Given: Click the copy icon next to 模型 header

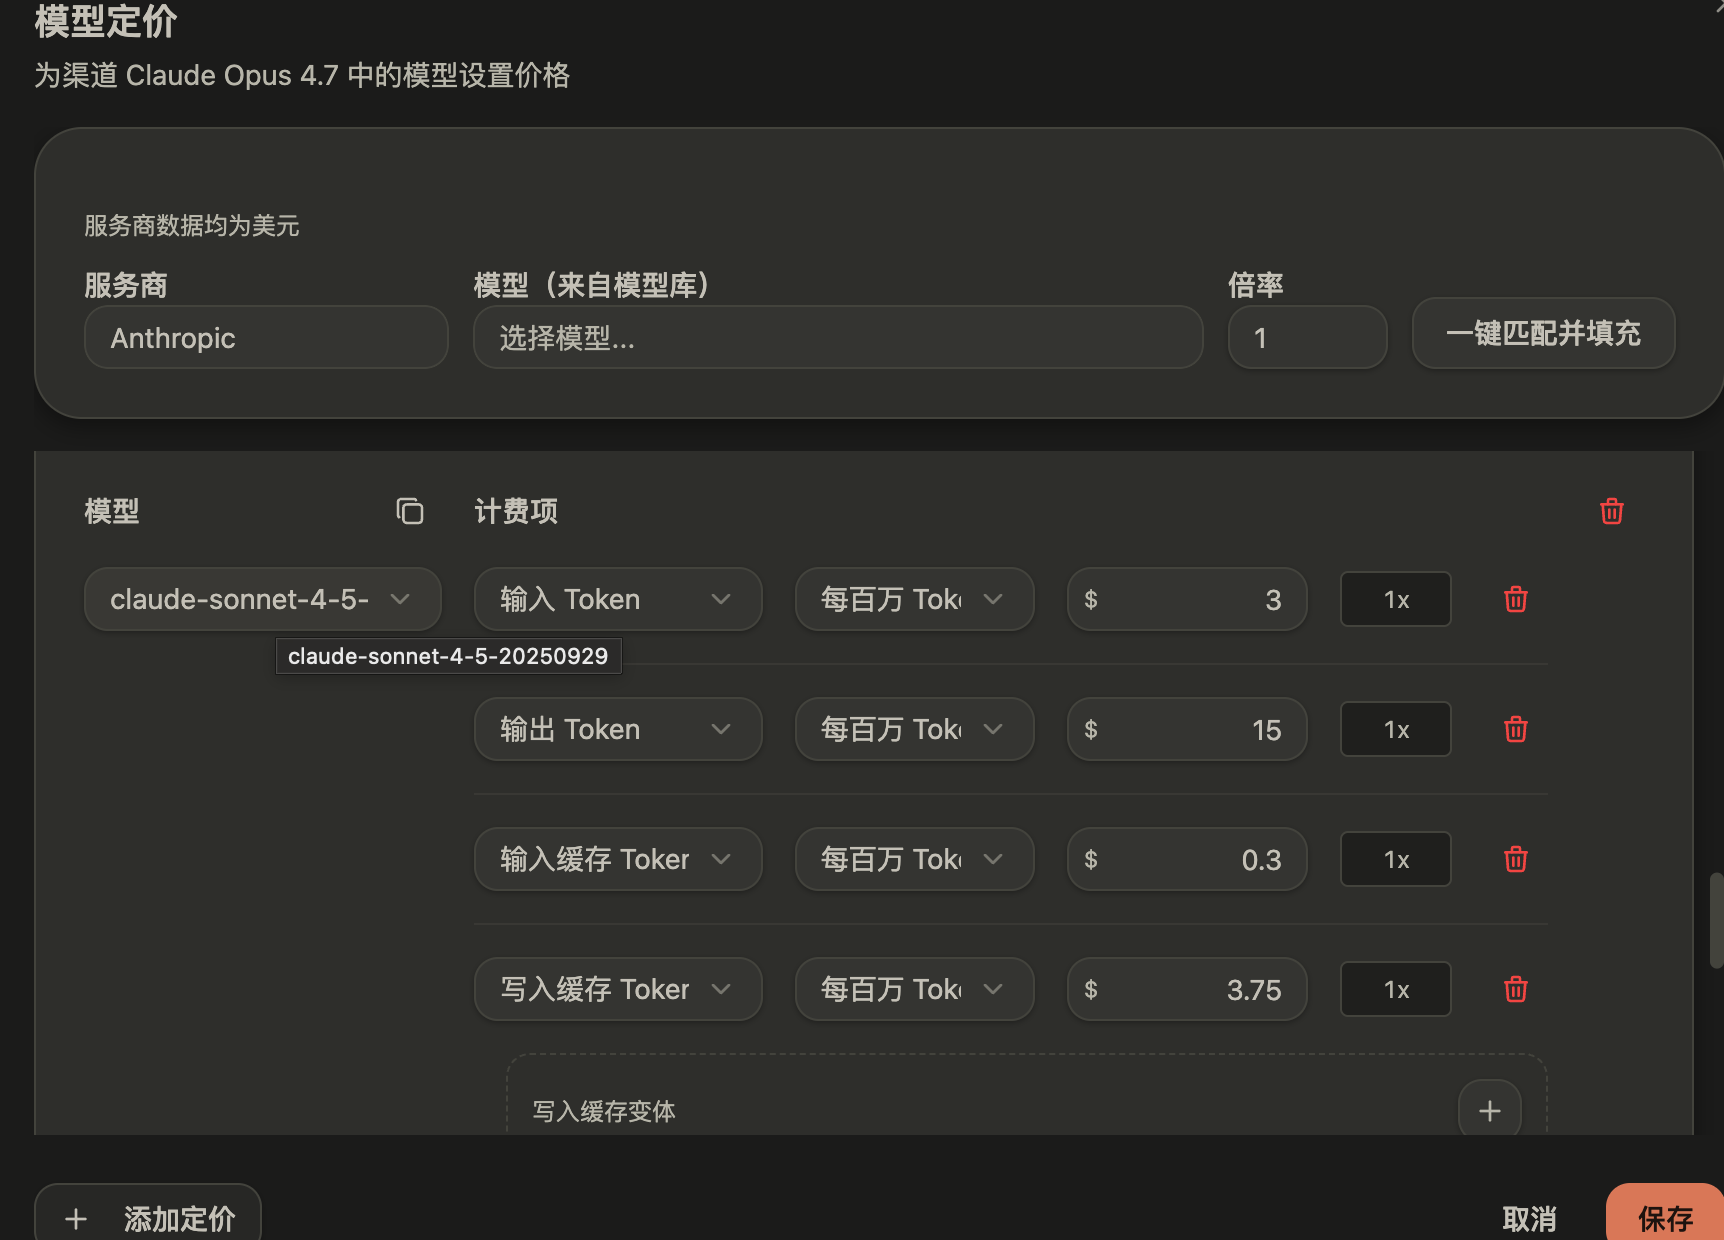Looking at the screenshot, I should (x=410, y=511).
